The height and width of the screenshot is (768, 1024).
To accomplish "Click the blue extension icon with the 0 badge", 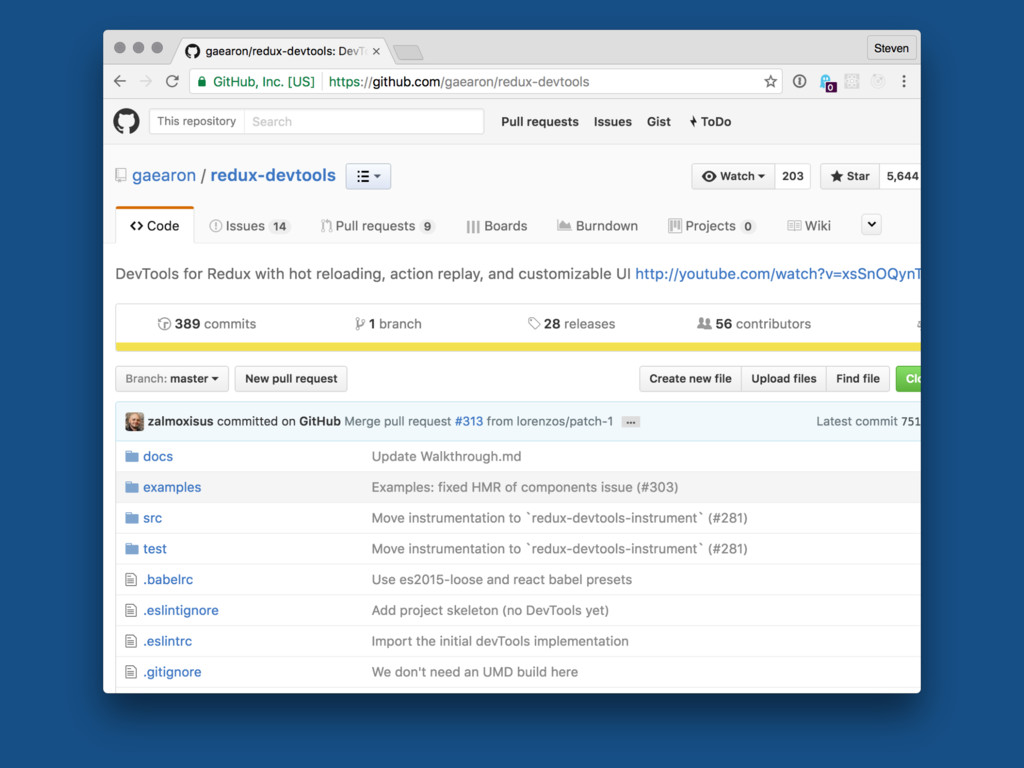I will [x=827, y=82].
